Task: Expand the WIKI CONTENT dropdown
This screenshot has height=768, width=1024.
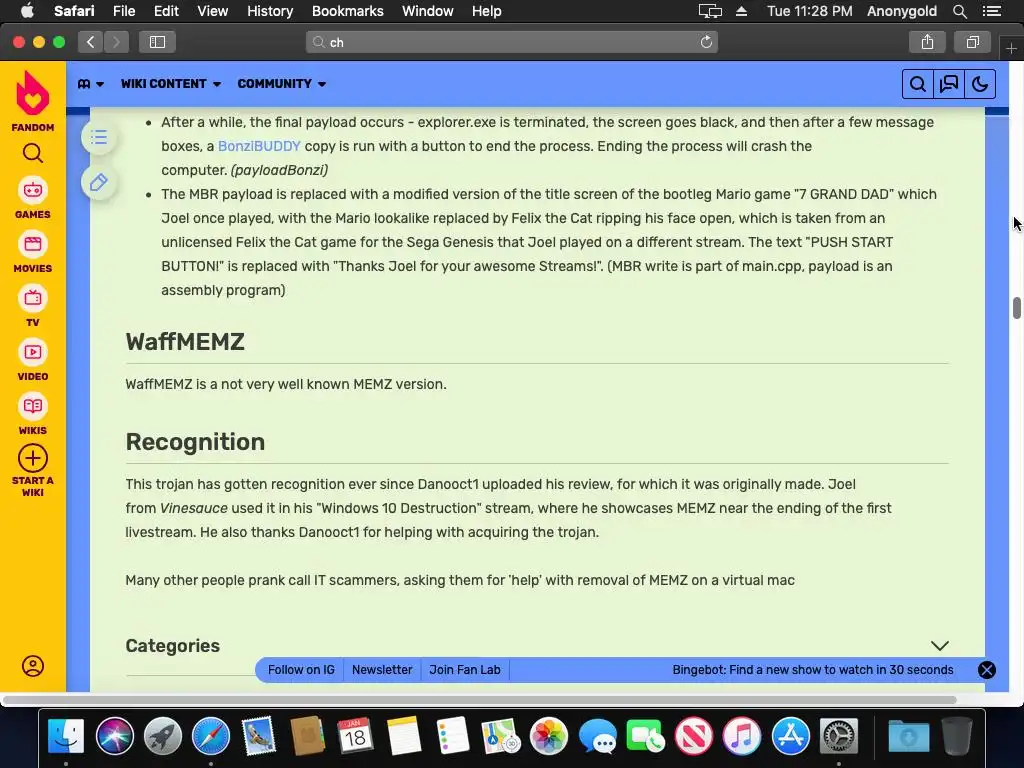Action: [x=170, y=84]
